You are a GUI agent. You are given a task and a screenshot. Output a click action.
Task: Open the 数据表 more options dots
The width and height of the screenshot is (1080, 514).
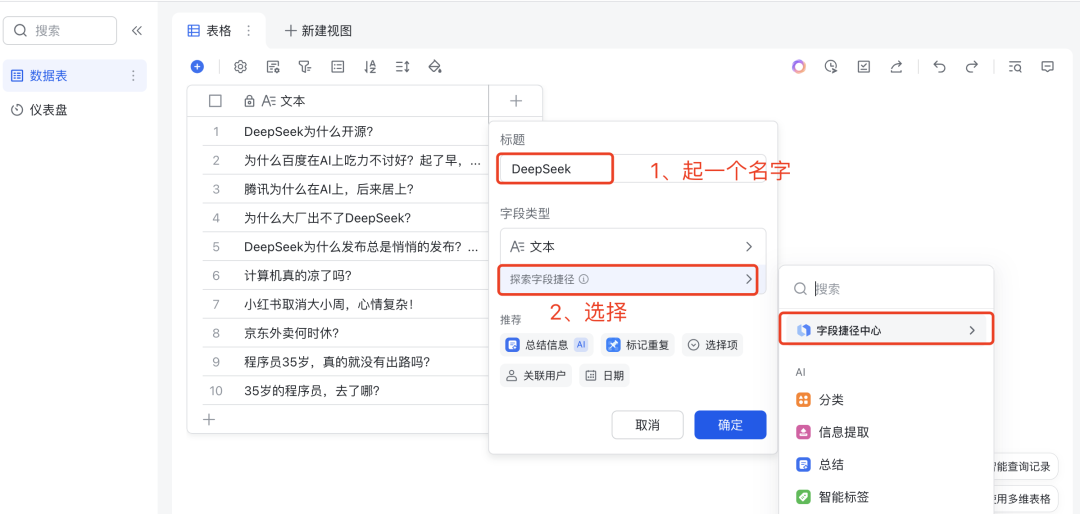(134, 76)
